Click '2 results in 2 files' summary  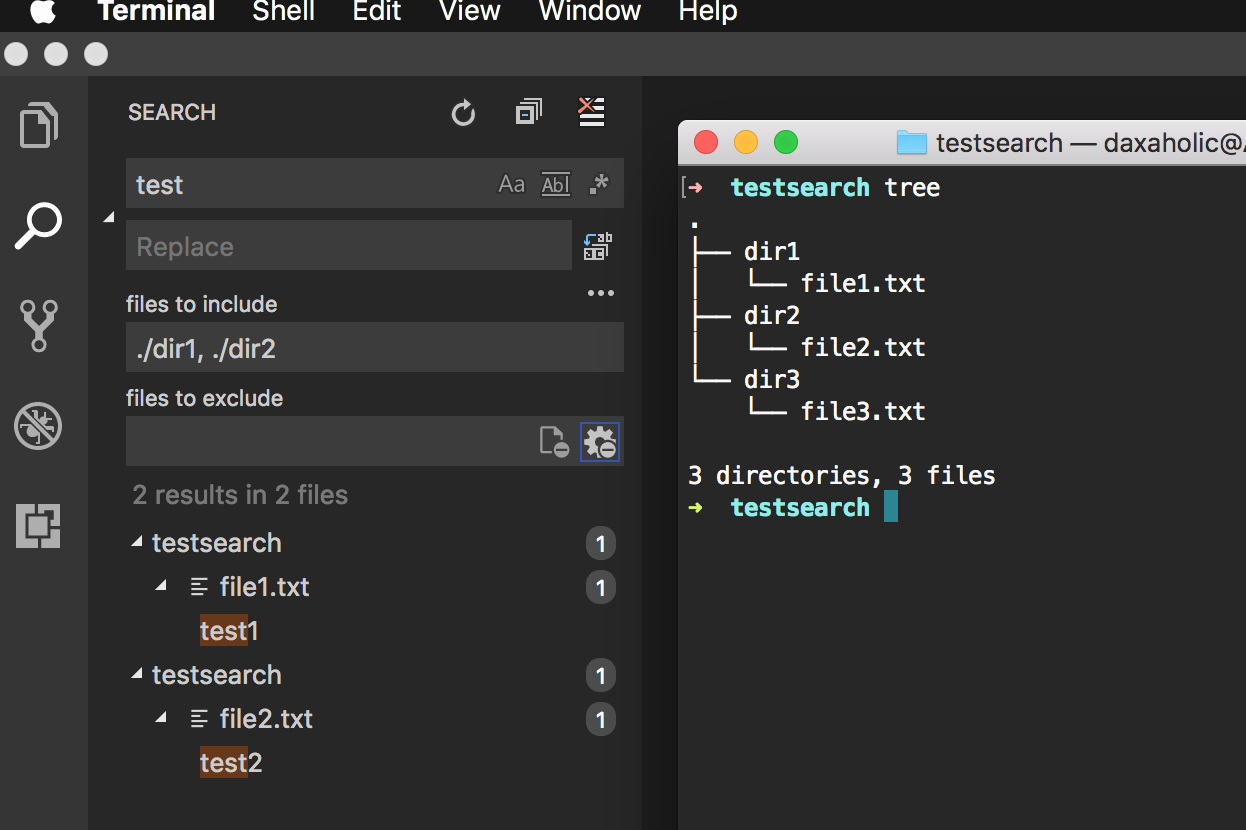pyautogui.click(x=240, y=495)
